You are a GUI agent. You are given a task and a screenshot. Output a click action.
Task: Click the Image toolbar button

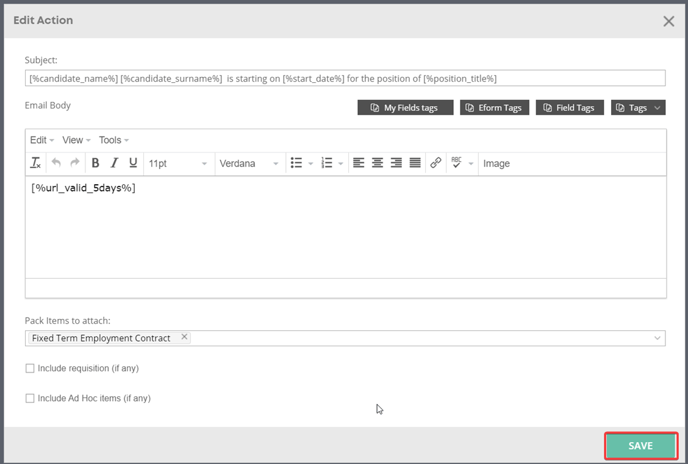(496, 163)
